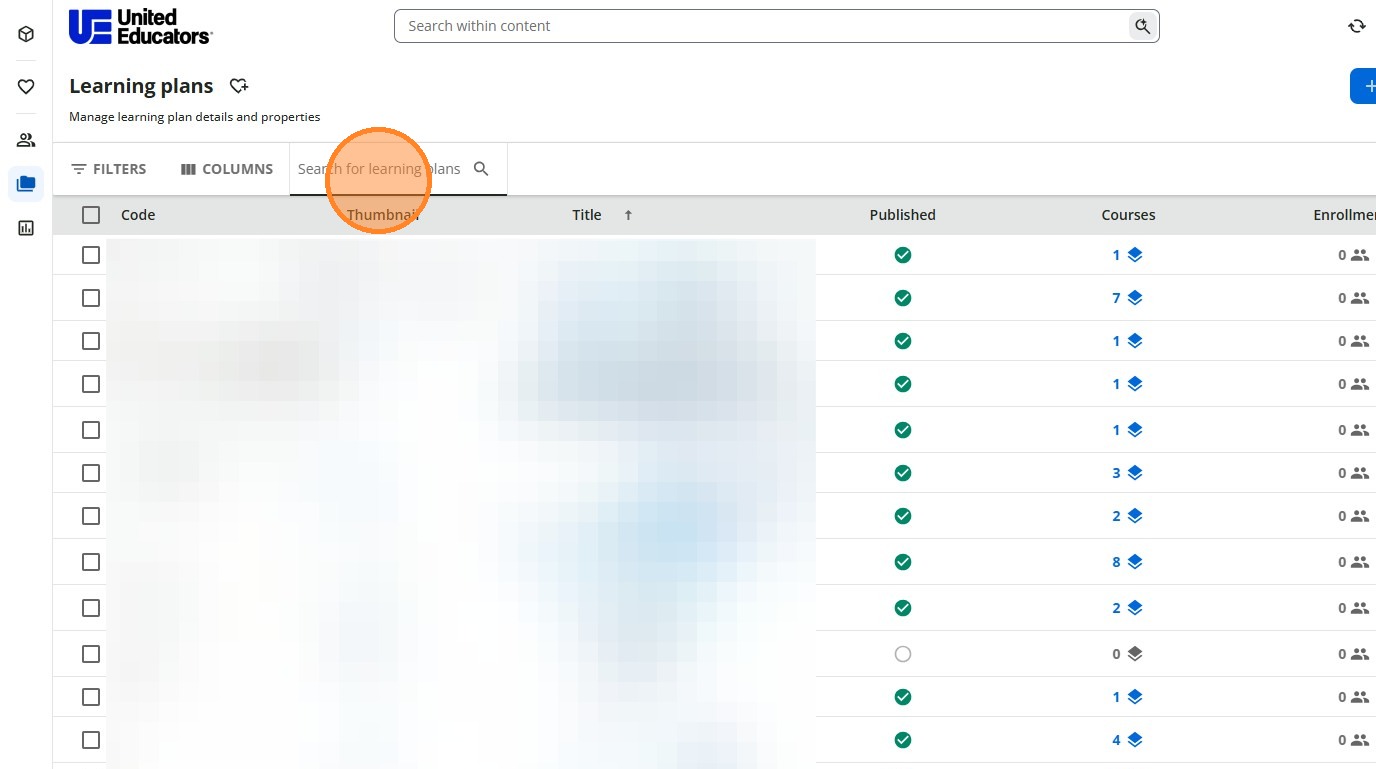The height and width of the screenshot is (769, 1376).
Task: Click the Title column sort arrow
Action: (x=628, y=215)
